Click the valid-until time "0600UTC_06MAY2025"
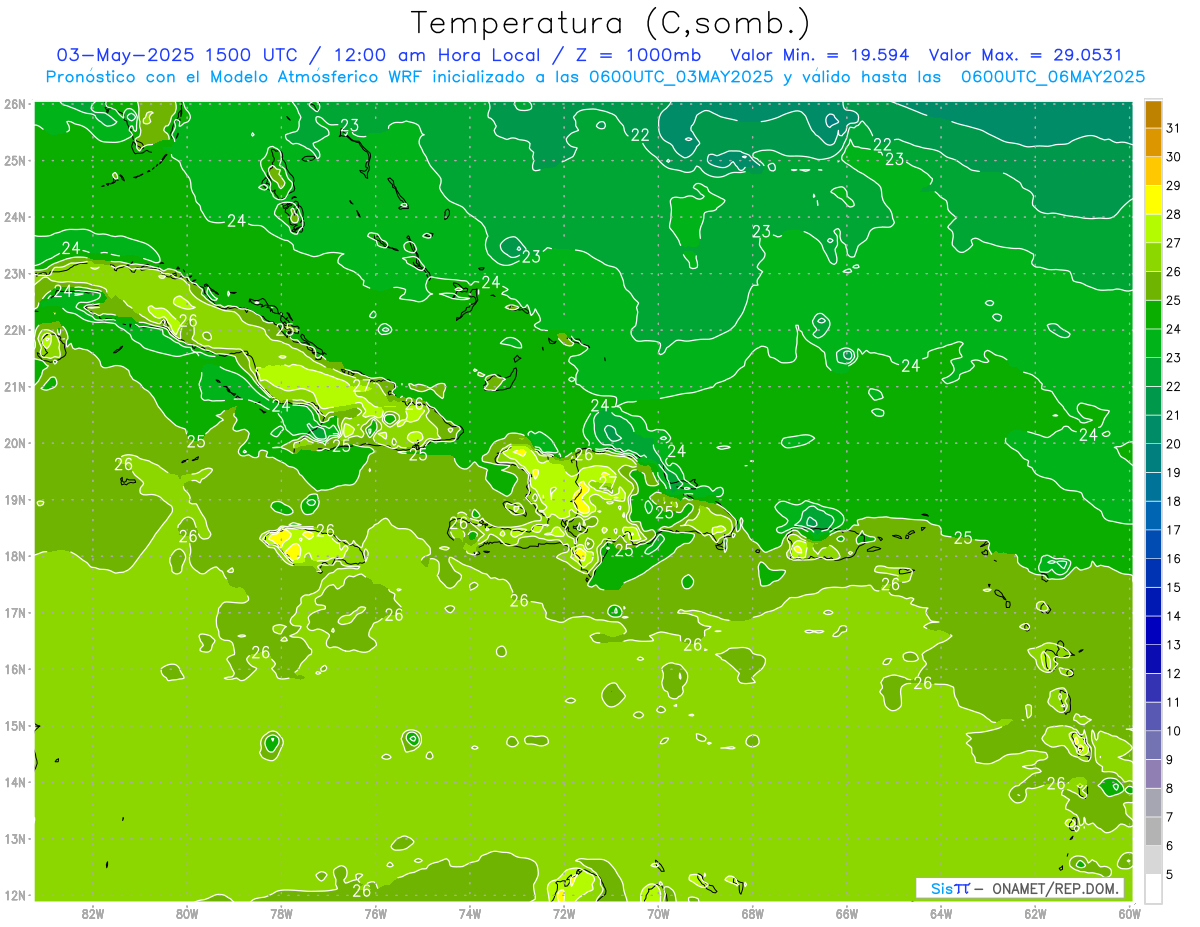 coord(1053,76)
